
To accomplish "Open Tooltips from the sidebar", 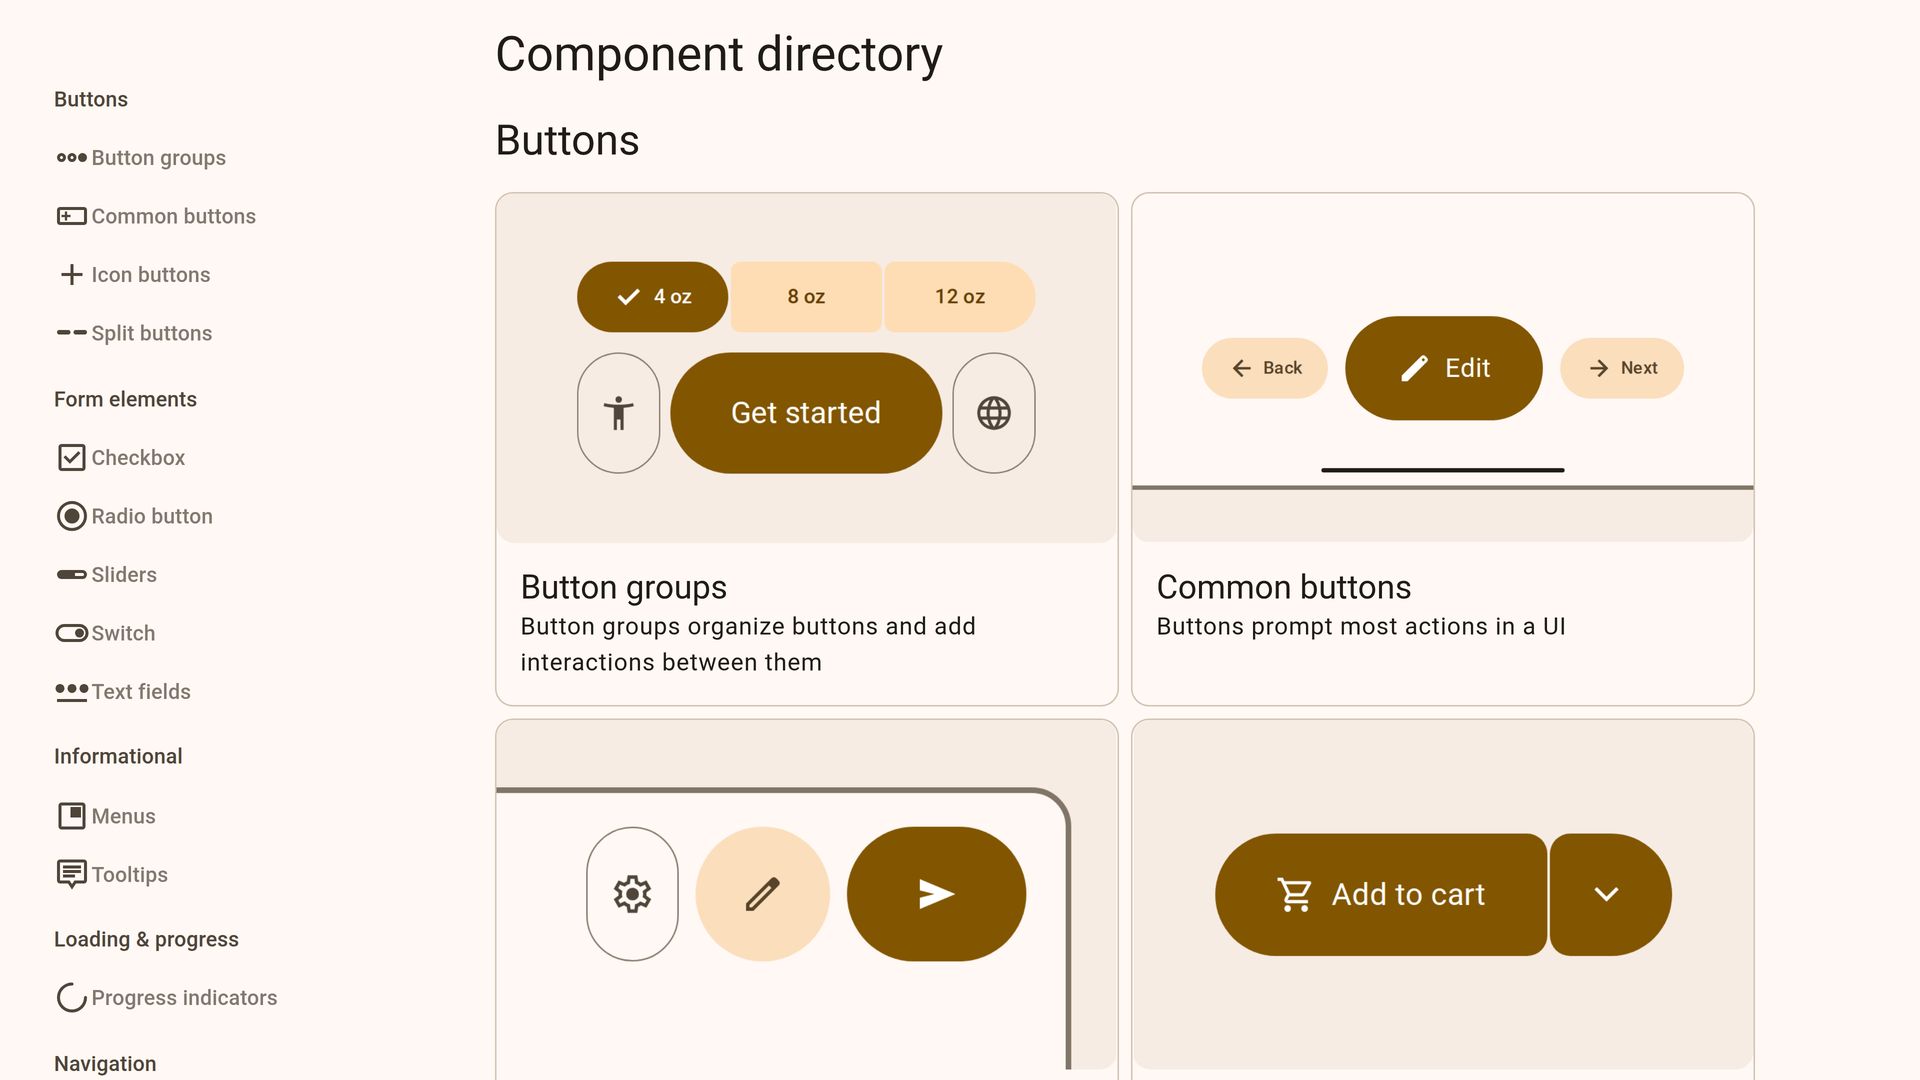I will point(129,874).
